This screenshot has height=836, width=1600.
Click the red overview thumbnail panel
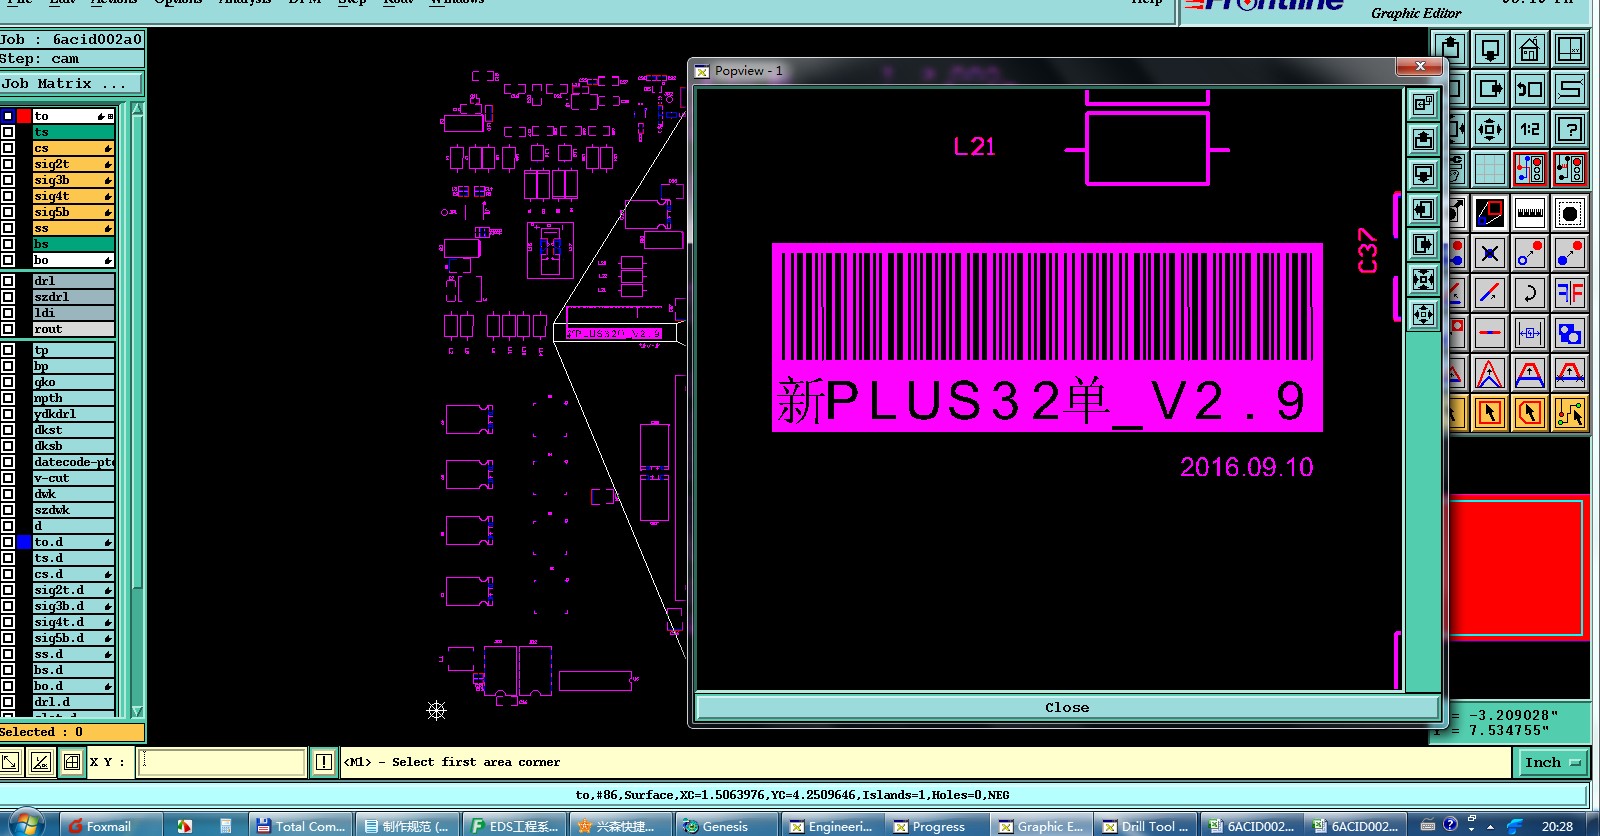click(1516, 567)
